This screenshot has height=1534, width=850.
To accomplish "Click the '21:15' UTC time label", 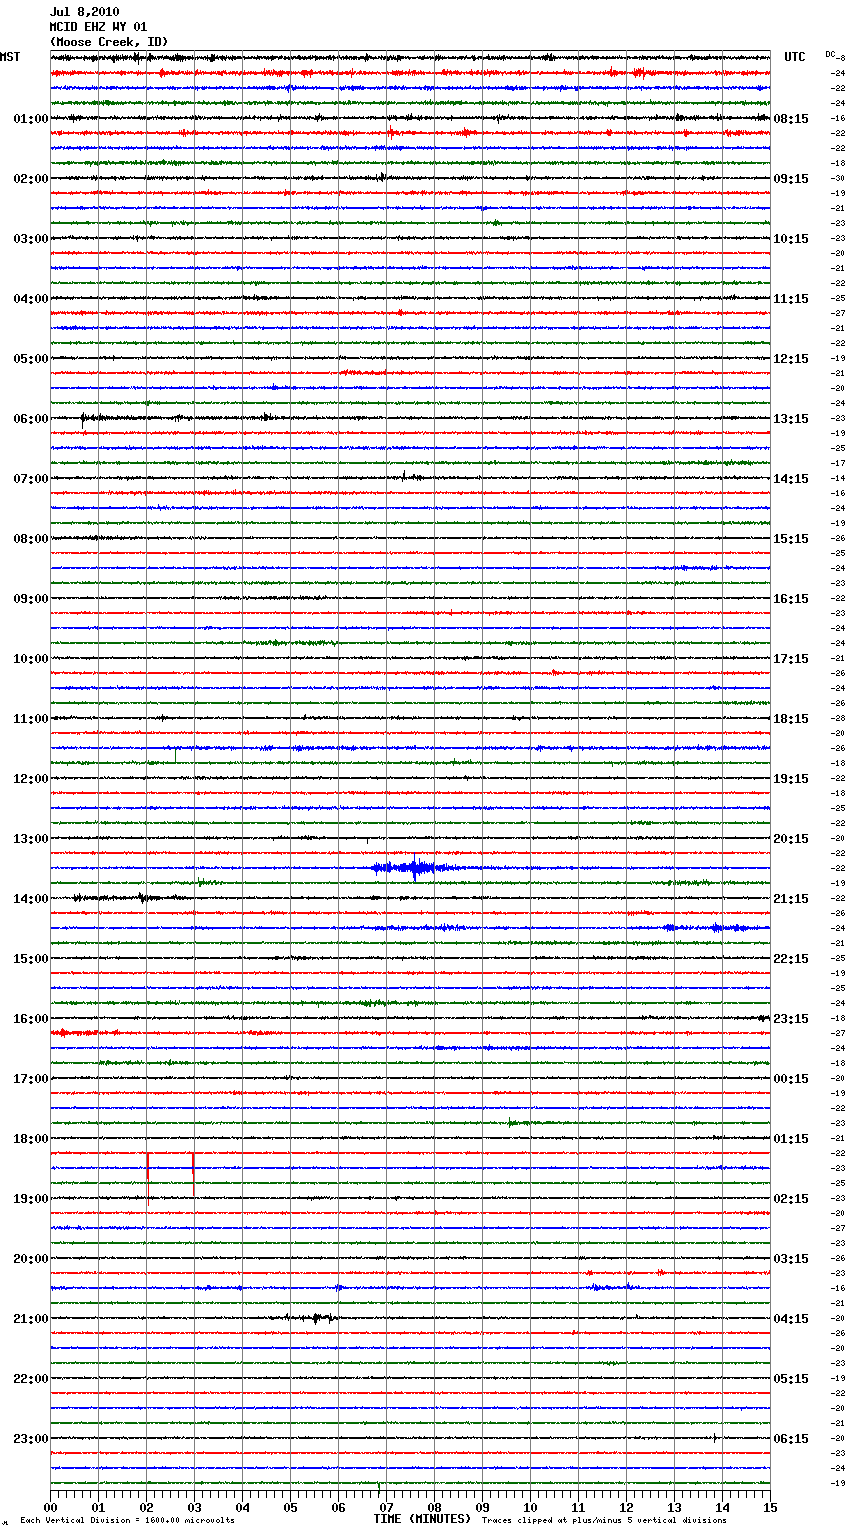I will [x=791, y=899].
